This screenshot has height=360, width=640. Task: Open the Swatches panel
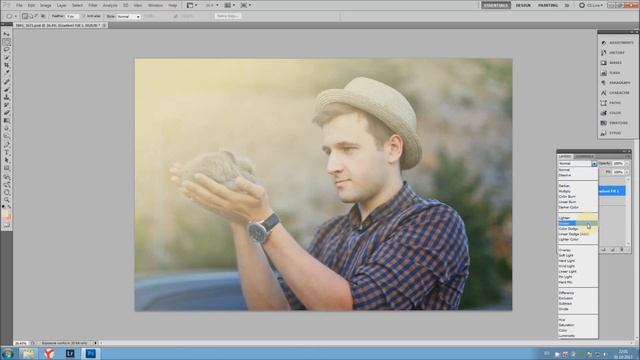tap(614, 123)
